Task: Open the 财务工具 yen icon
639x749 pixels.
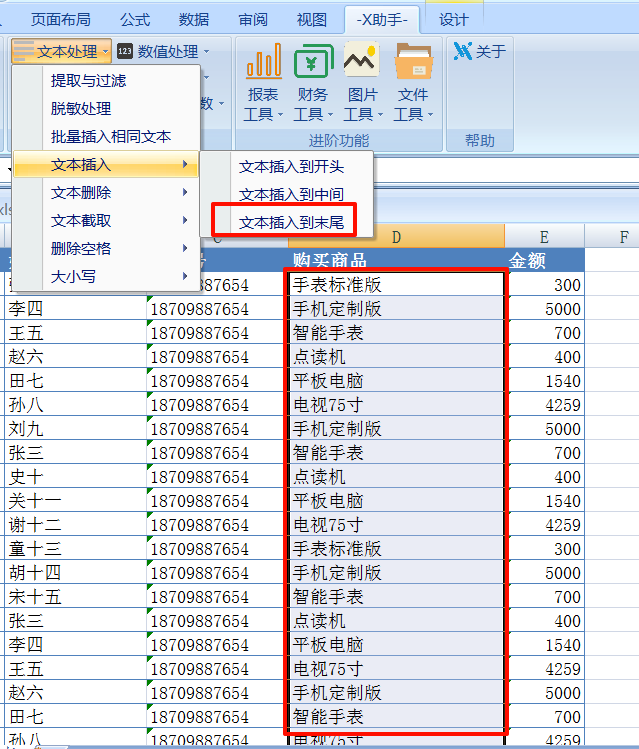Action: (313, 61)
